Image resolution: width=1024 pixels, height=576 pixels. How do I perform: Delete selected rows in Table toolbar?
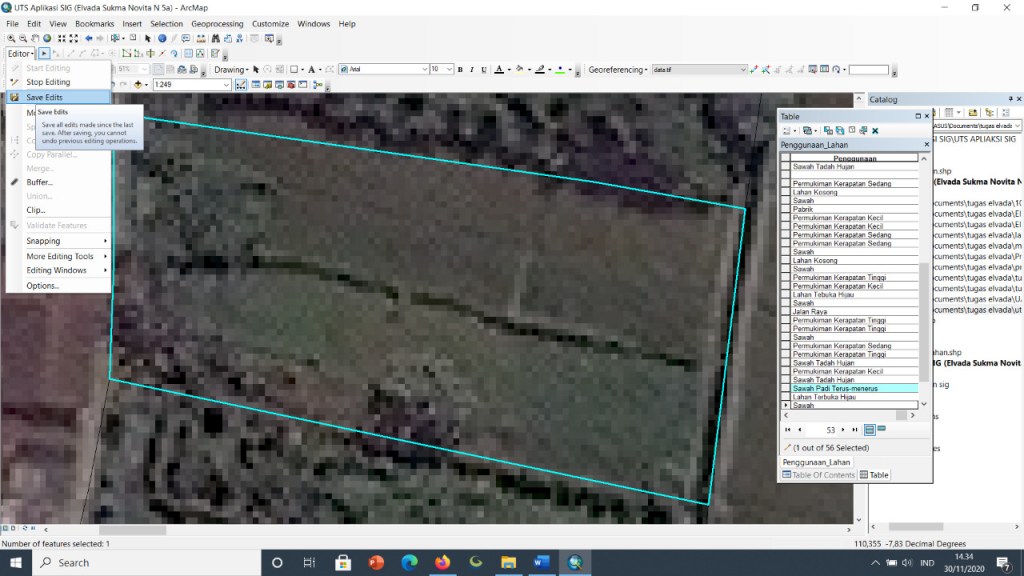coord(875,131)
